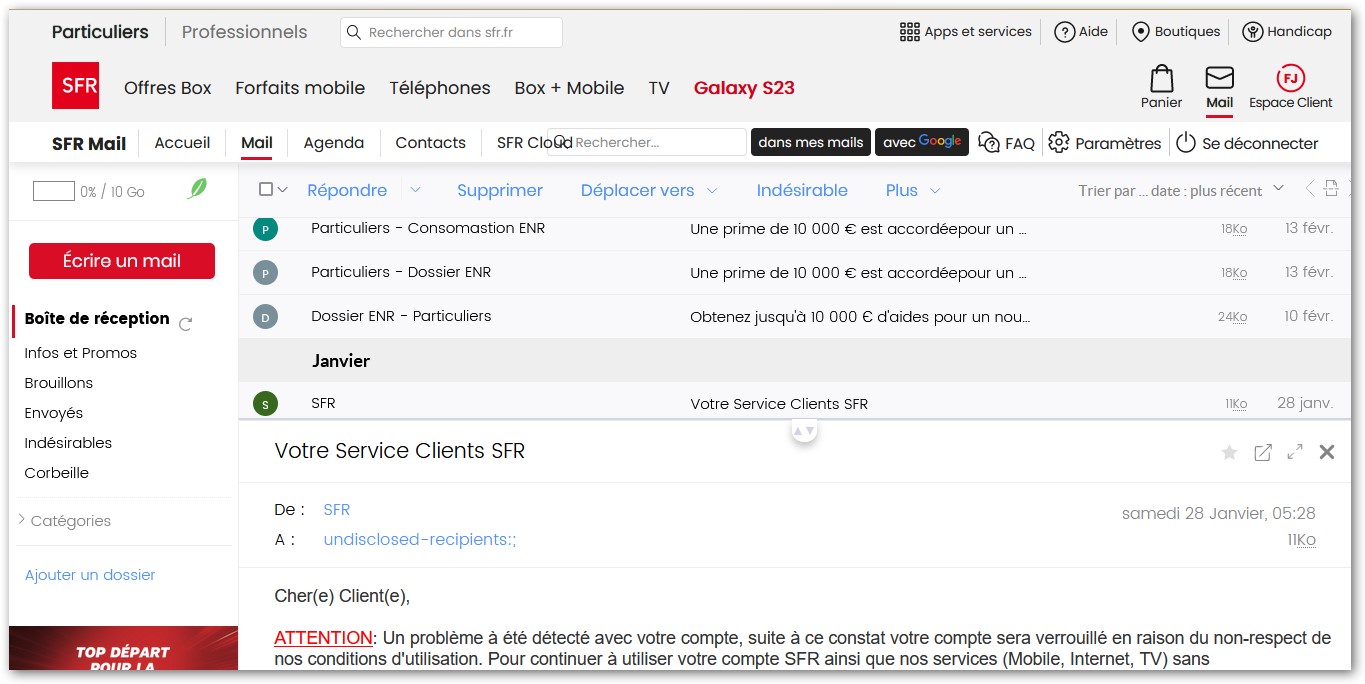Open Espace Client FJ avatar
The image size is (1365, 684).
(x=1290, y=78)
